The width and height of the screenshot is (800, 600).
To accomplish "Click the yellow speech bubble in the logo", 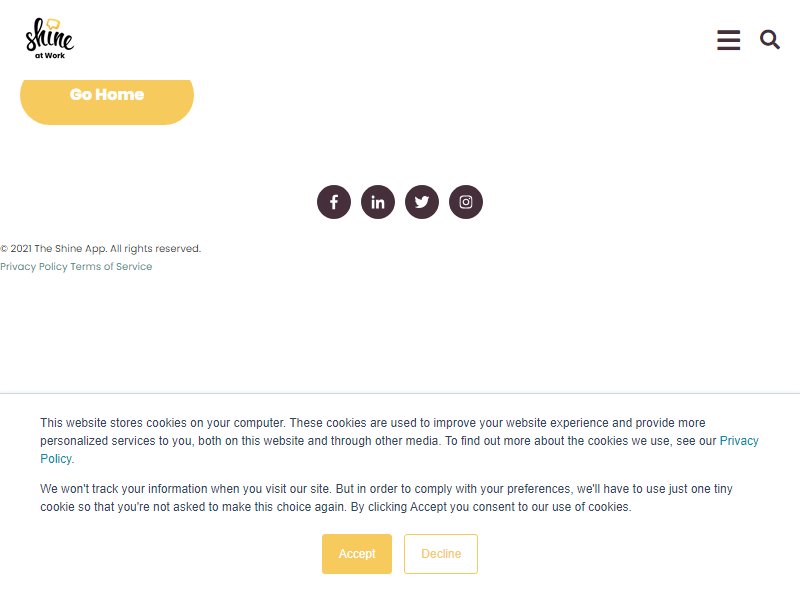I will [x=53, y=23].
